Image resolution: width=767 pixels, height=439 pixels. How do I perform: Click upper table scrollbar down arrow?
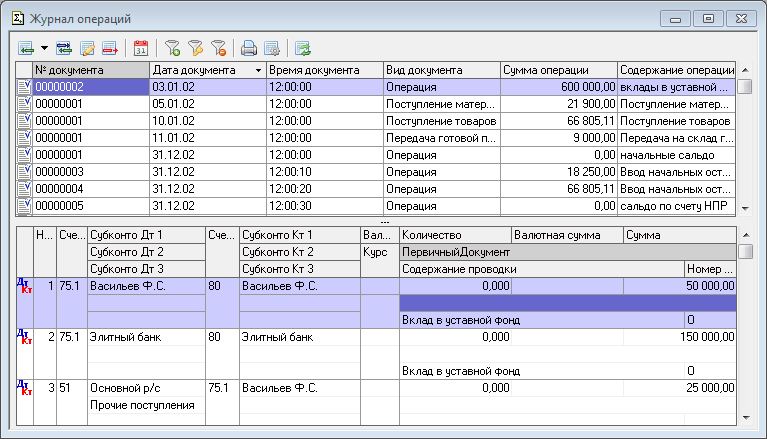(x=744, y=206)
